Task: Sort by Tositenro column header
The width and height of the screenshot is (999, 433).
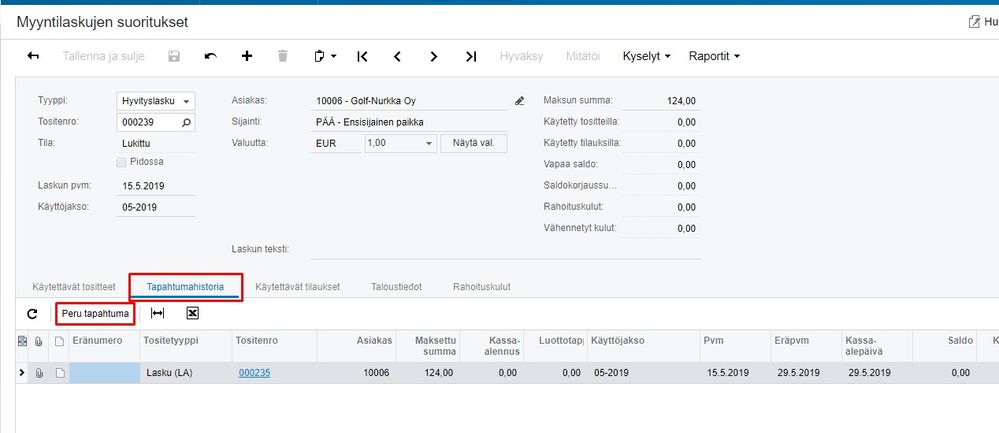Action: click(x=273, y=346)
